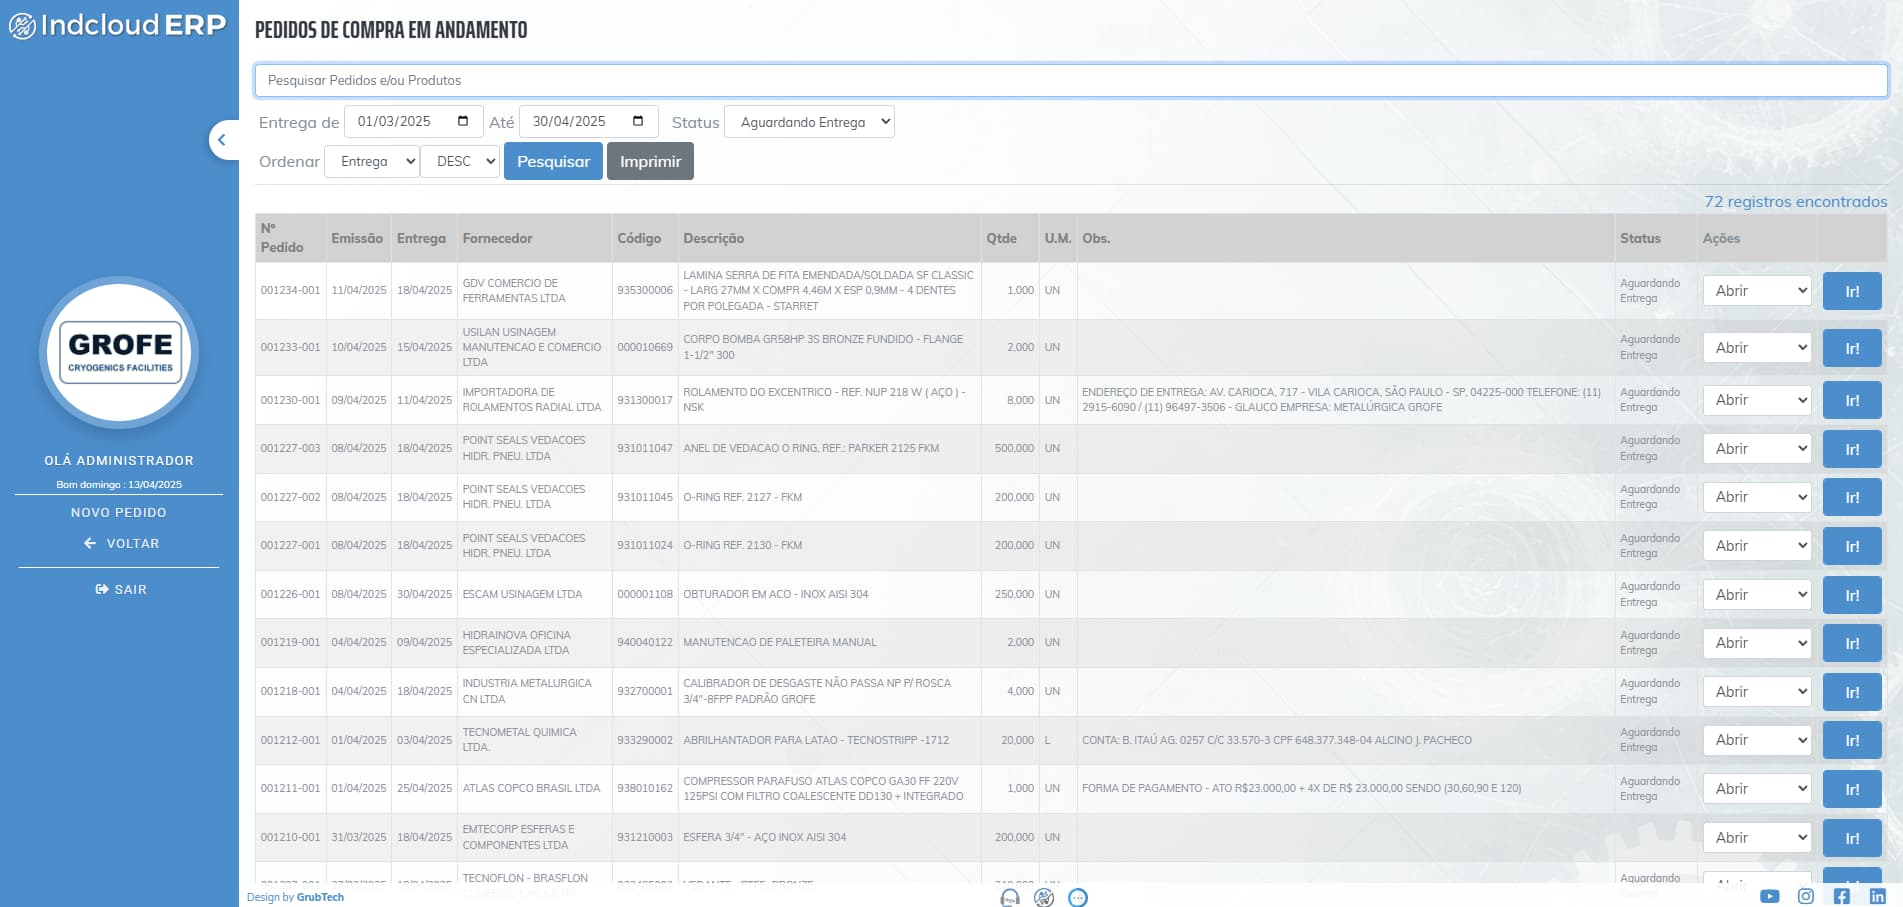1903x907 pixels.
Task: Focus the 'Pesquisar Pedidos e/ou Produtos' search field
Action: [1070, 80]
